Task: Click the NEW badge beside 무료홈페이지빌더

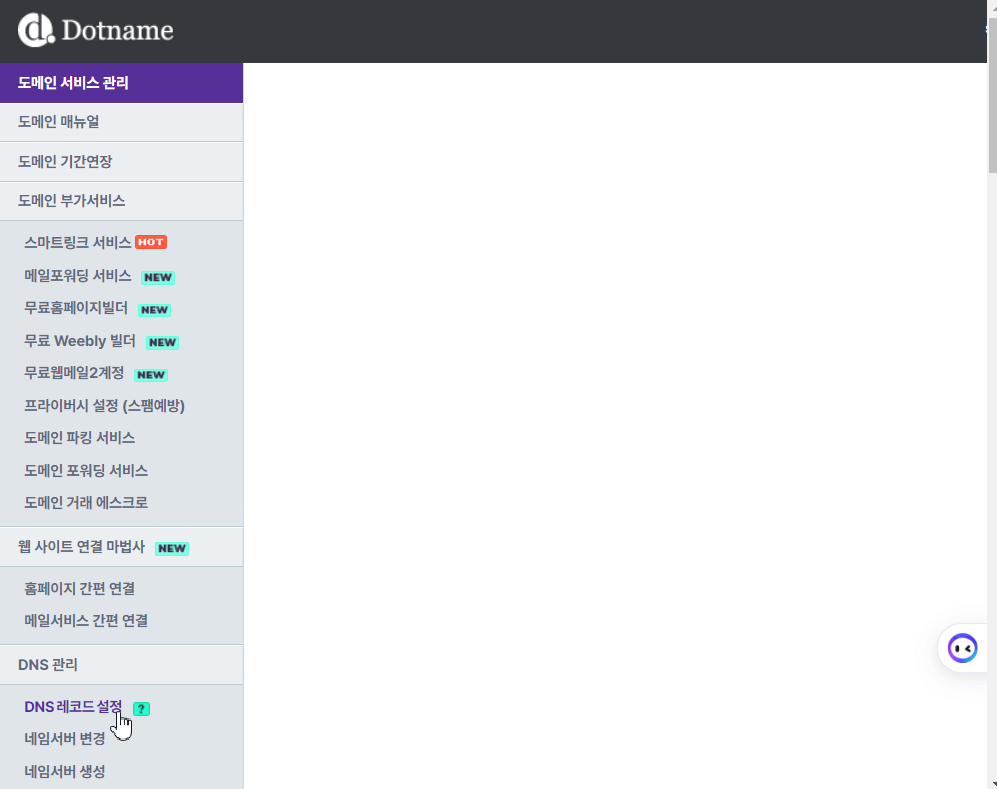Action: coord(154,309)
